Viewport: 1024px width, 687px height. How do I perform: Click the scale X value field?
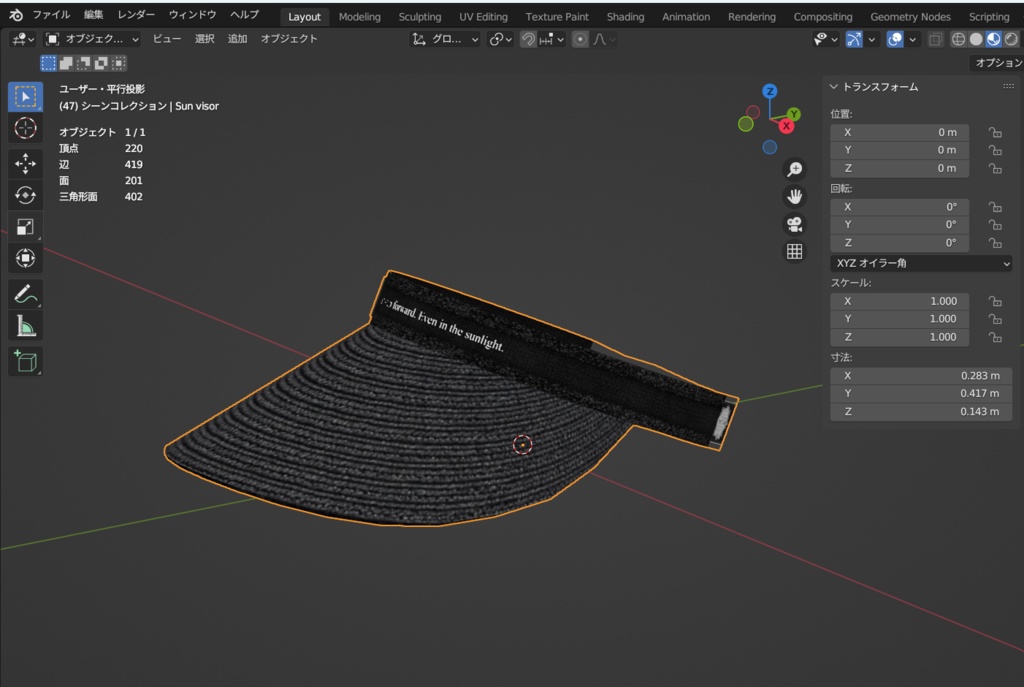(x=899, y=301)
